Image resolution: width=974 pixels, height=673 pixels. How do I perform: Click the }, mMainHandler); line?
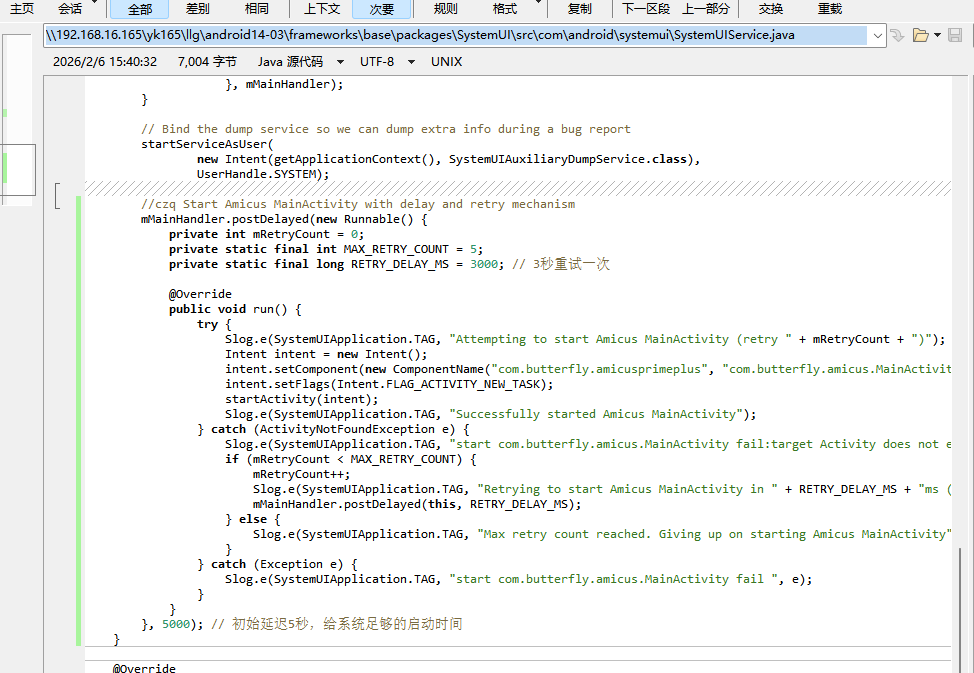click(284, 84)
